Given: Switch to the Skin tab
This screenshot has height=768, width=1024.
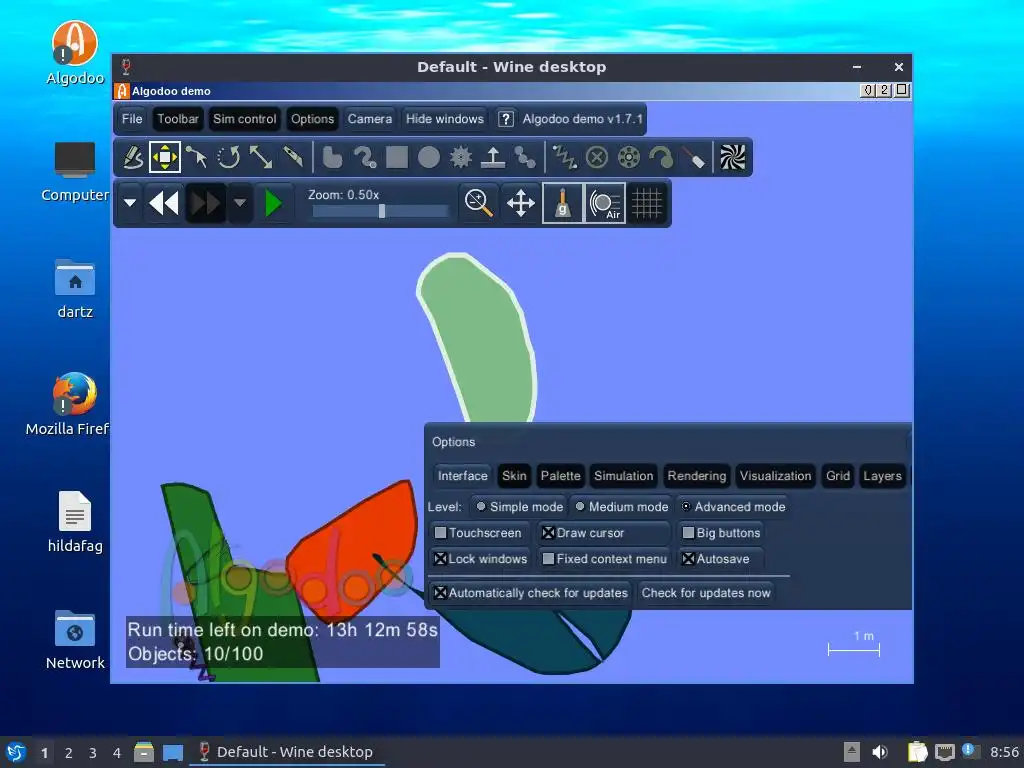Looking at the screenshot, I should pyautogui.click(x=514, y=476).
